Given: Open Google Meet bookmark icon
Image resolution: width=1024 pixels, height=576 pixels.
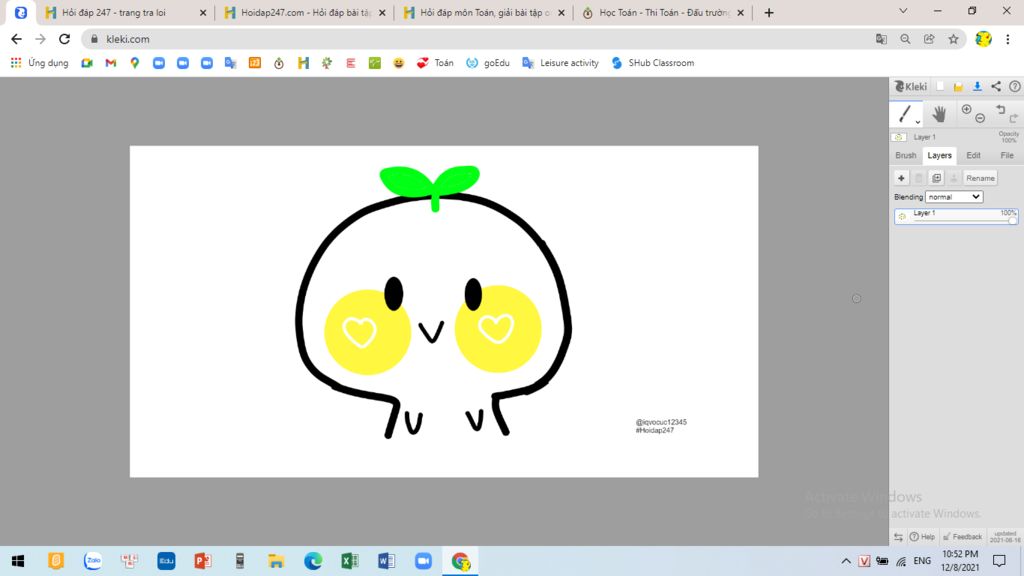Looking at the screenshot, I should pyautogui.click(x=87, y=63).
